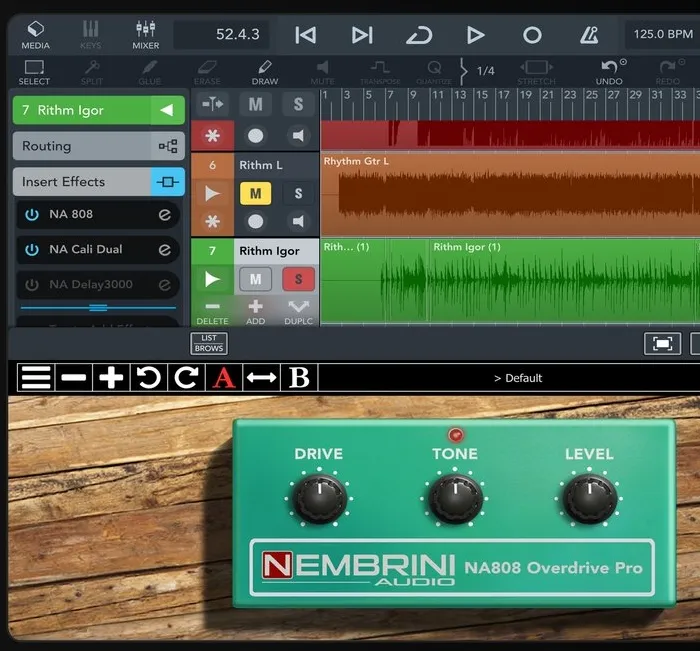Click the DRIVE knob on pedal
700x651 pixels.
[x=319, y=497]
